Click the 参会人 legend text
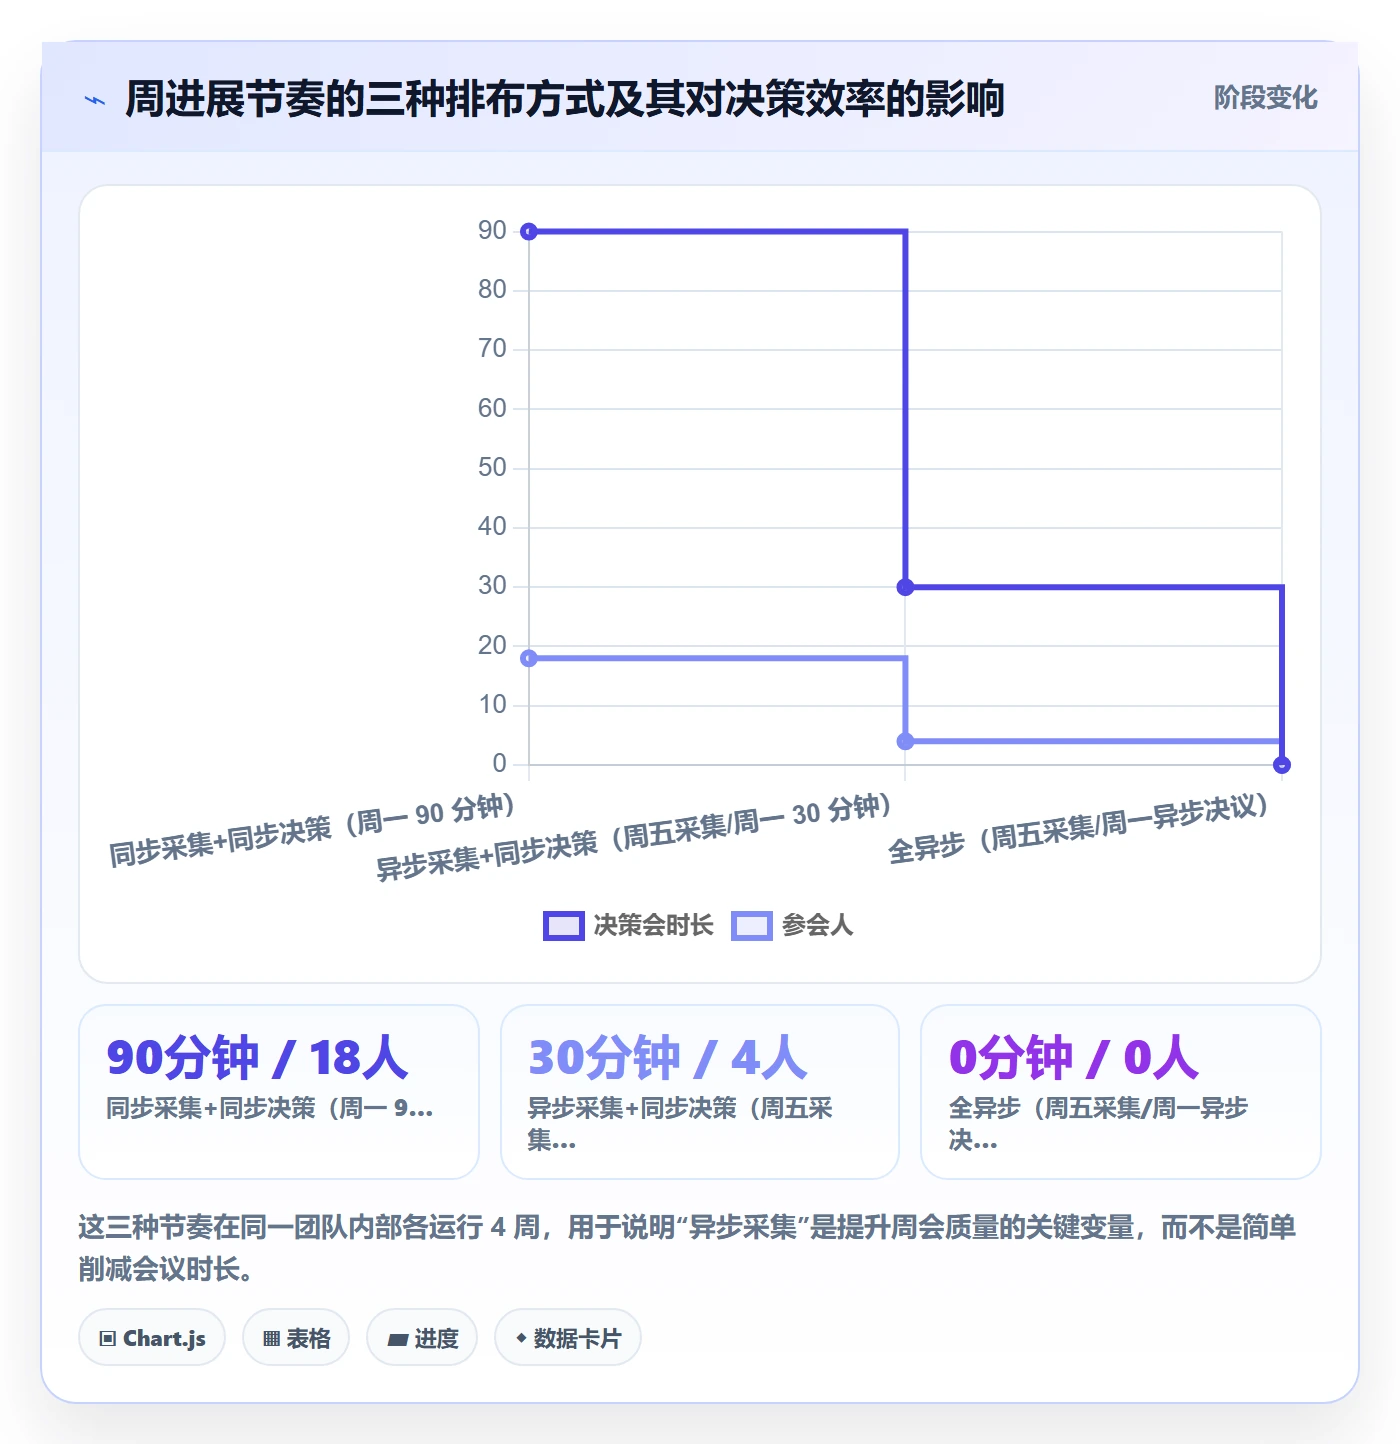Screen dimensions: 1400x1444 [x=817, y=926]
